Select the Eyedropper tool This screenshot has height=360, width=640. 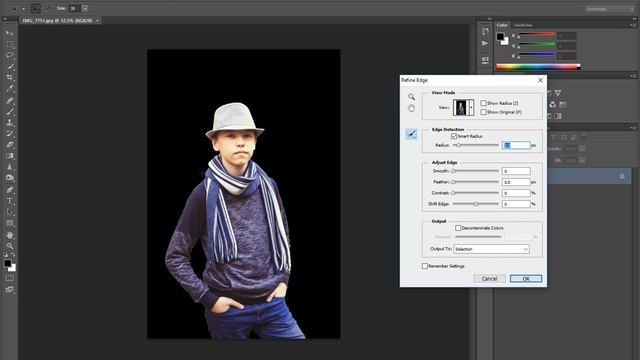point(9,88)
